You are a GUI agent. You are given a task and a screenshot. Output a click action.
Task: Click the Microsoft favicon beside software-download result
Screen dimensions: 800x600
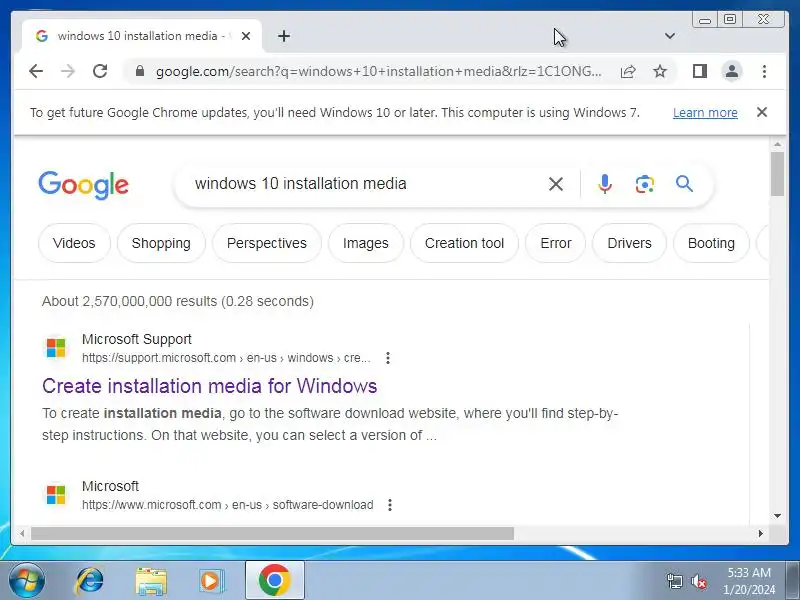(x=56, y=494)
